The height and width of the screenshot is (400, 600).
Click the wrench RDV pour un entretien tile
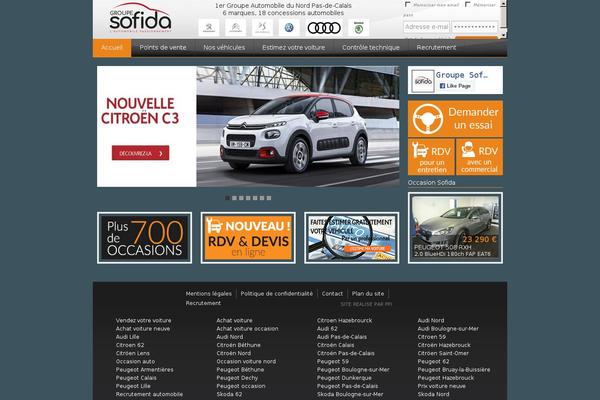coord(431,157)
